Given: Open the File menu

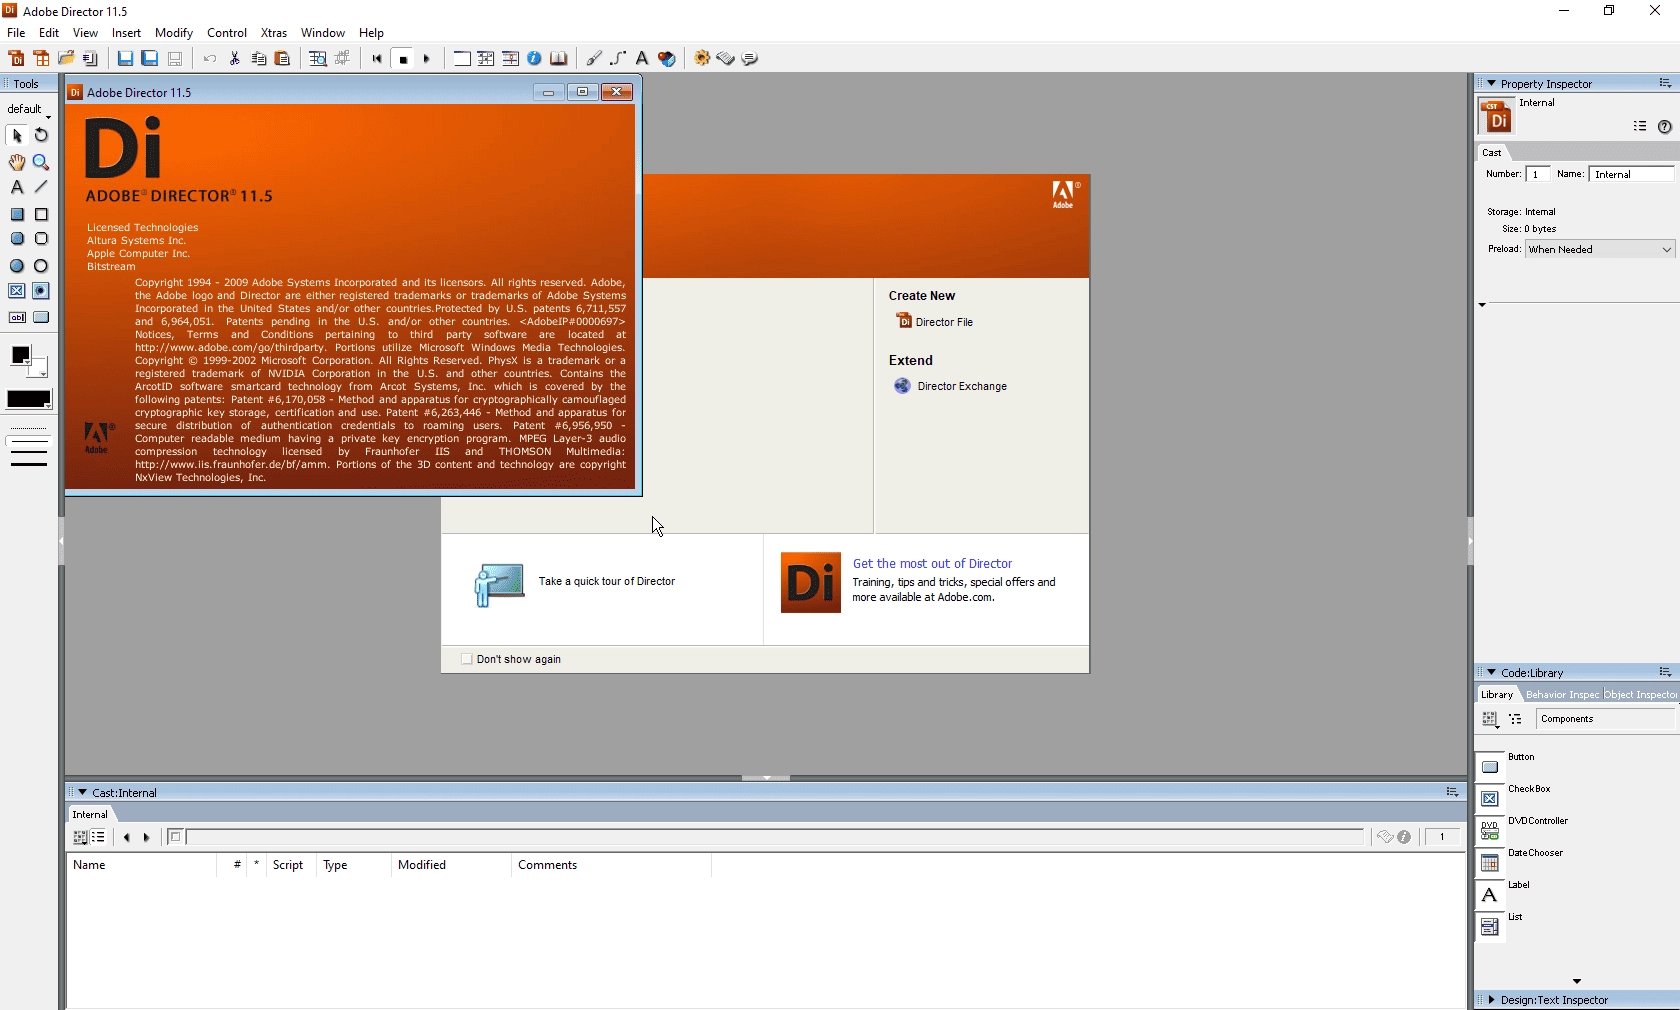Looking at the screenshot, I should coord(16,33).
